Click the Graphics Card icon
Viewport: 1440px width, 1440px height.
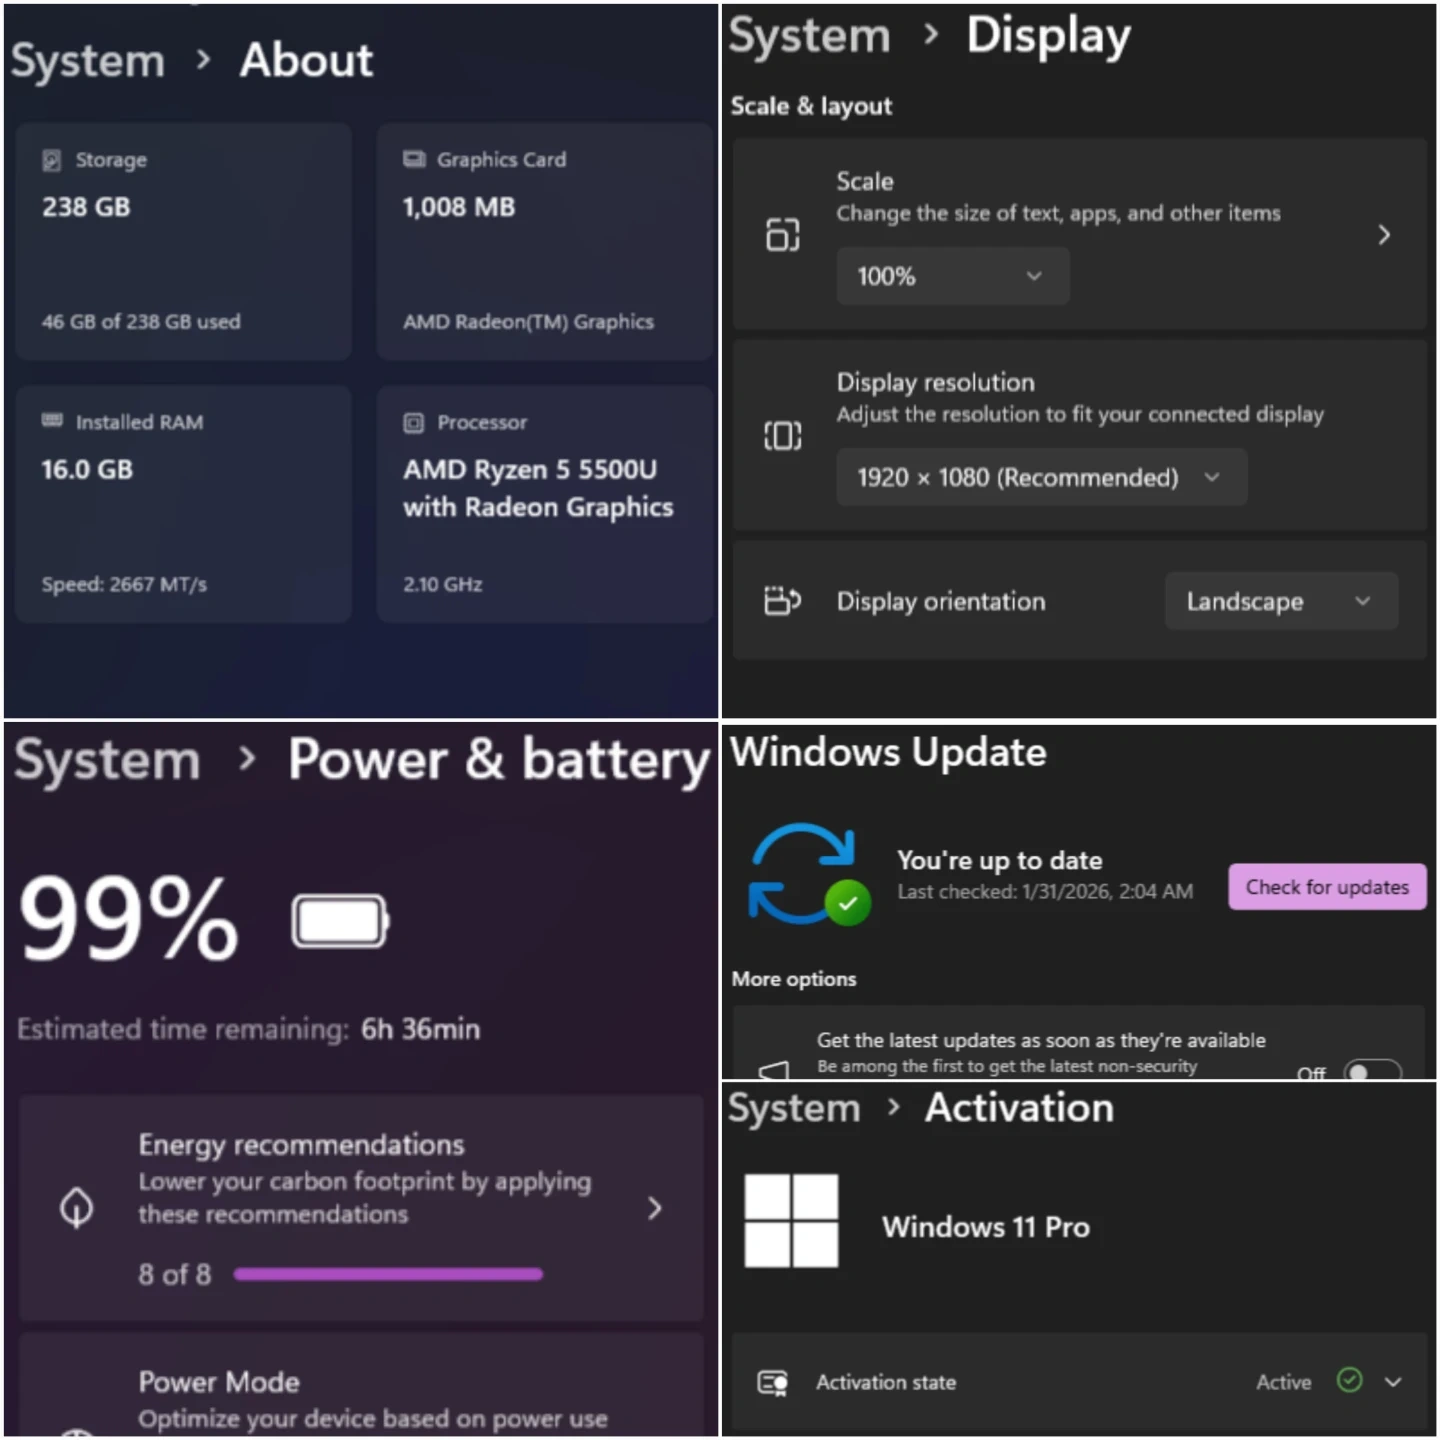point(414,159)
